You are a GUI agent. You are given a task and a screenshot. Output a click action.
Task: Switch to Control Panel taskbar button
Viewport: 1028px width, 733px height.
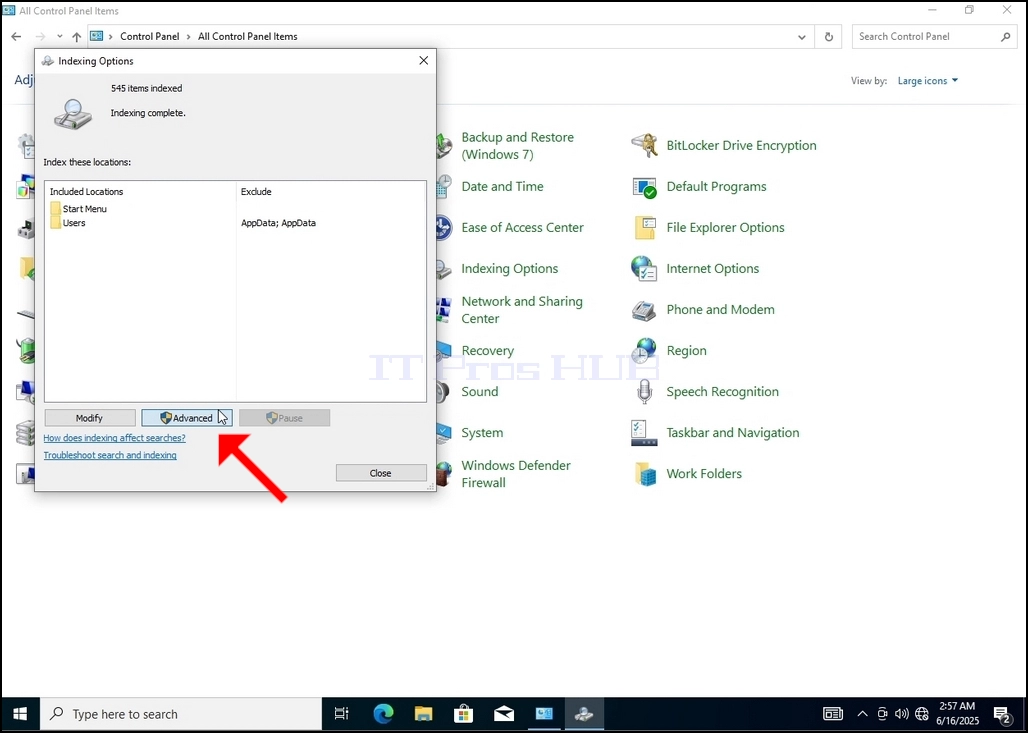pyautogui.click(x=544, y=714)
